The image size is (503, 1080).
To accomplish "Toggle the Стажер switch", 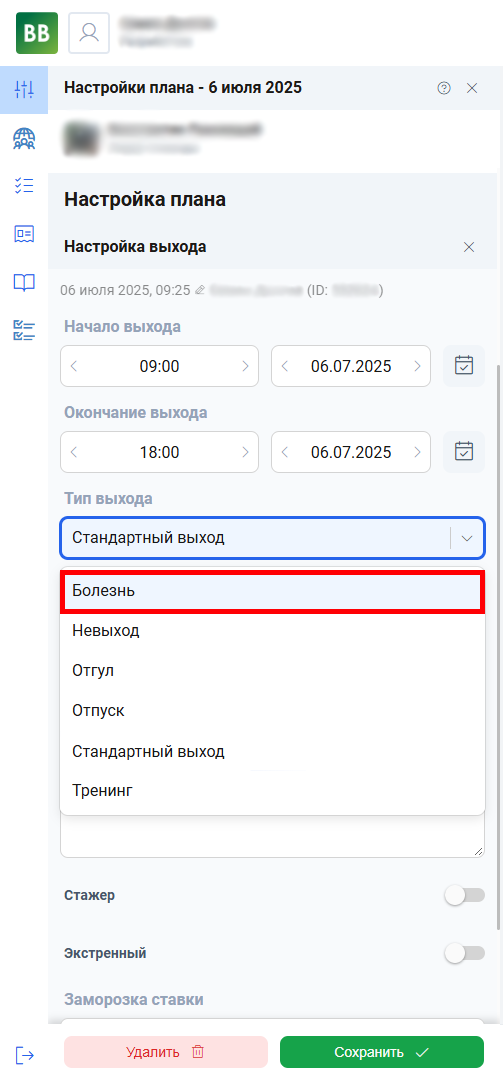I will pyautogui.click(x=464, y=895).
